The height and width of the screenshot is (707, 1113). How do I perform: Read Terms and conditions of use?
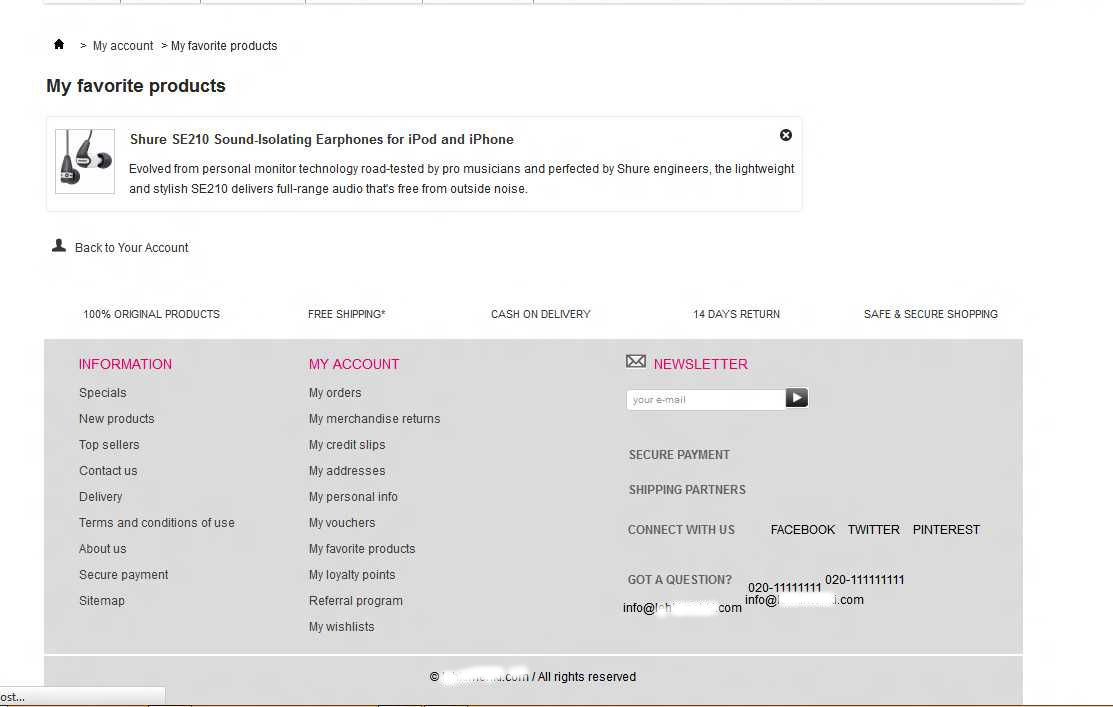(156, 523)
